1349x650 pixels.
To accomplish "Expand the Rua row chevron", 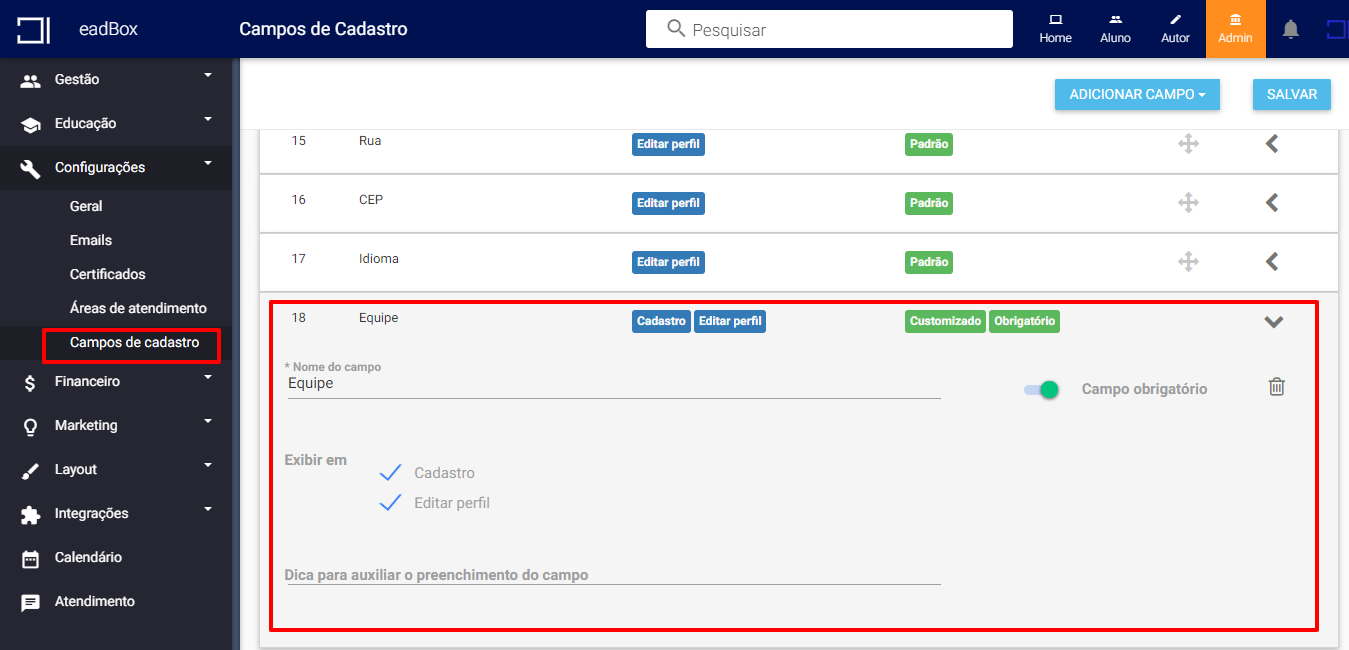I will [1272, 144].
